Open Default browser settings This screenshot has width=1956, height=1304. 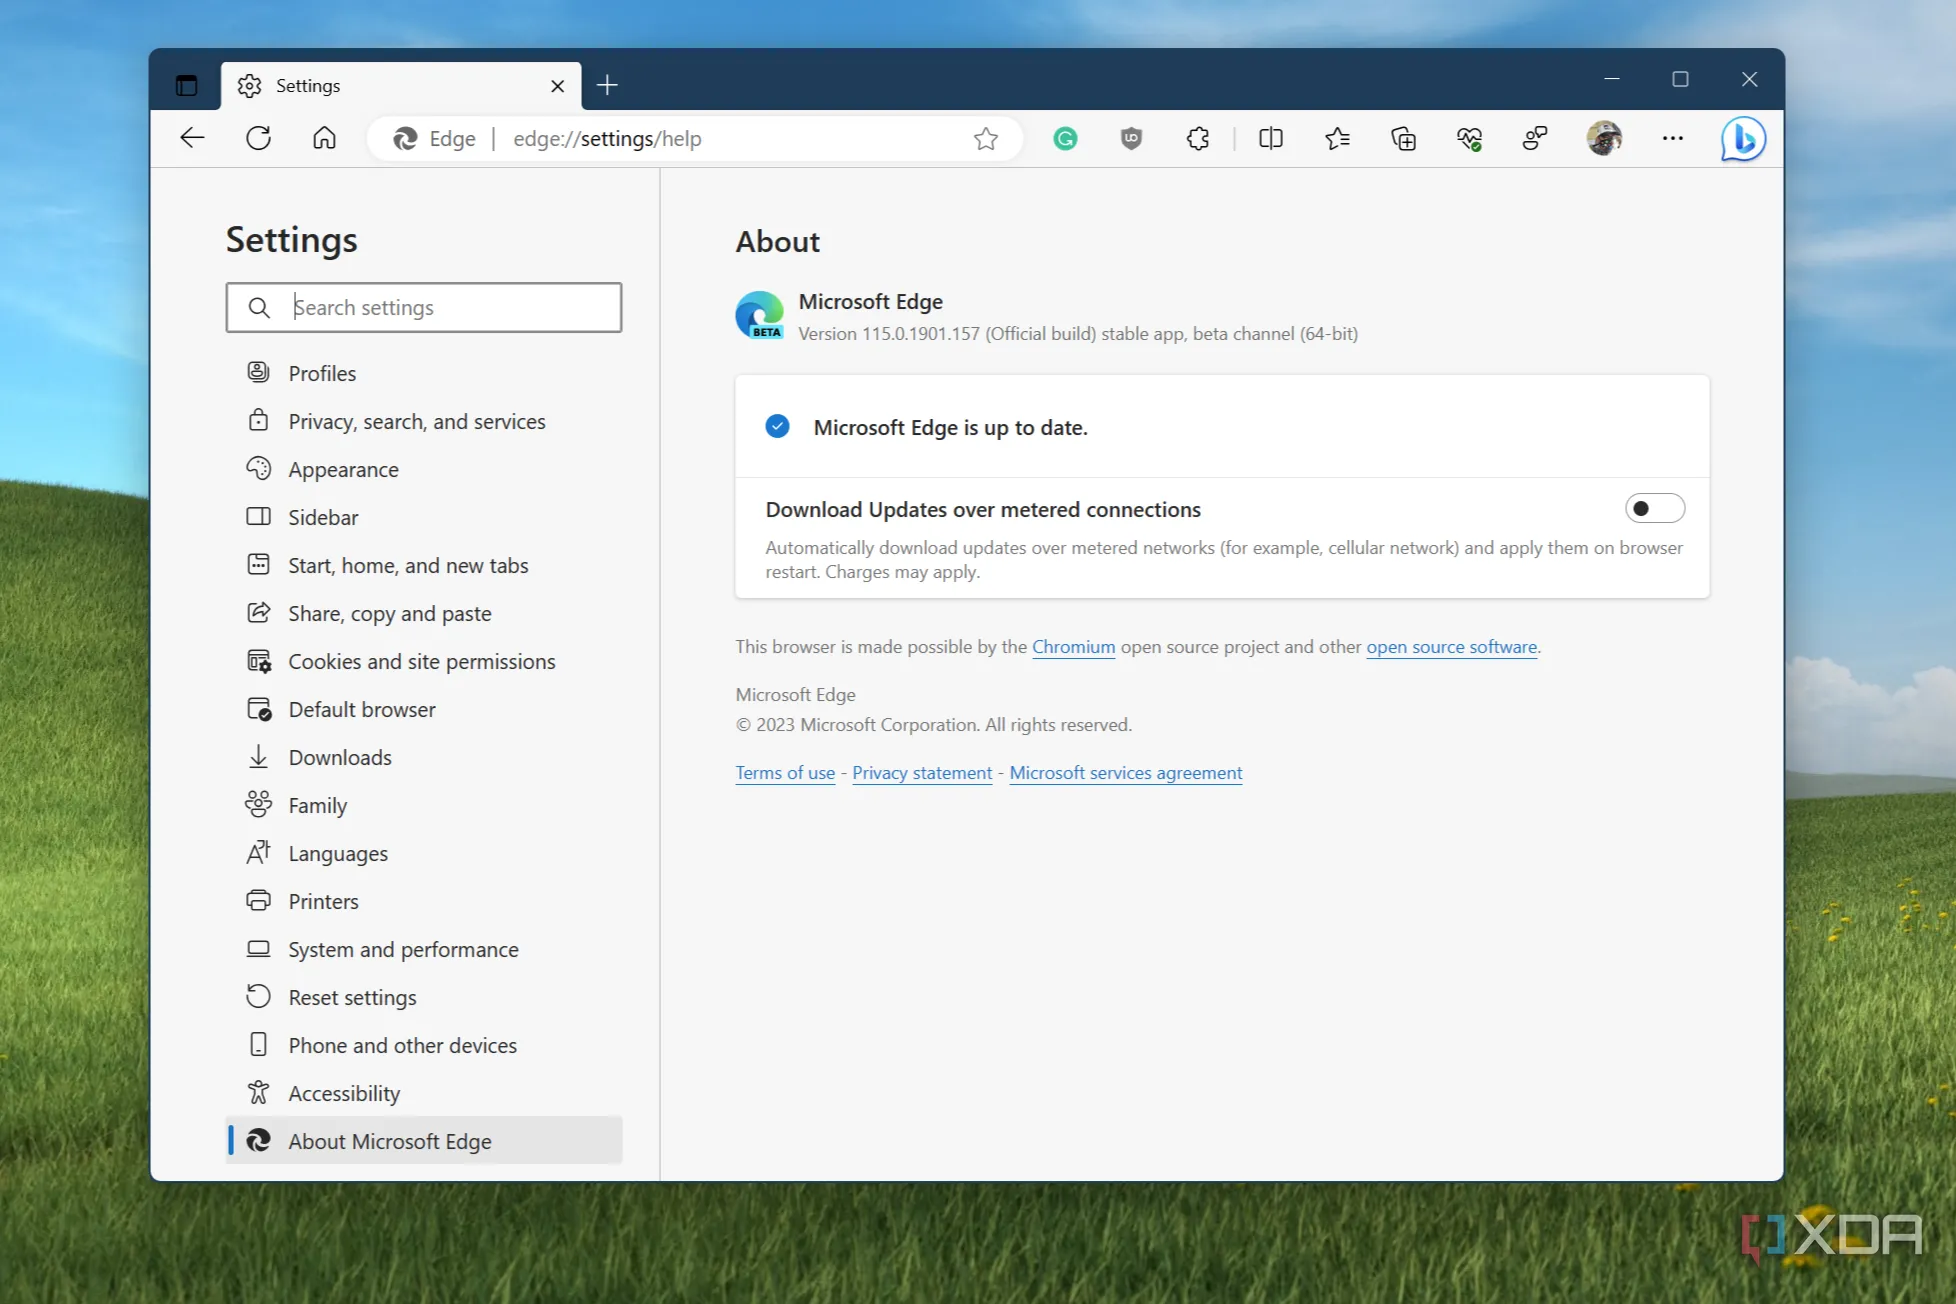click(x=424, y=709)
